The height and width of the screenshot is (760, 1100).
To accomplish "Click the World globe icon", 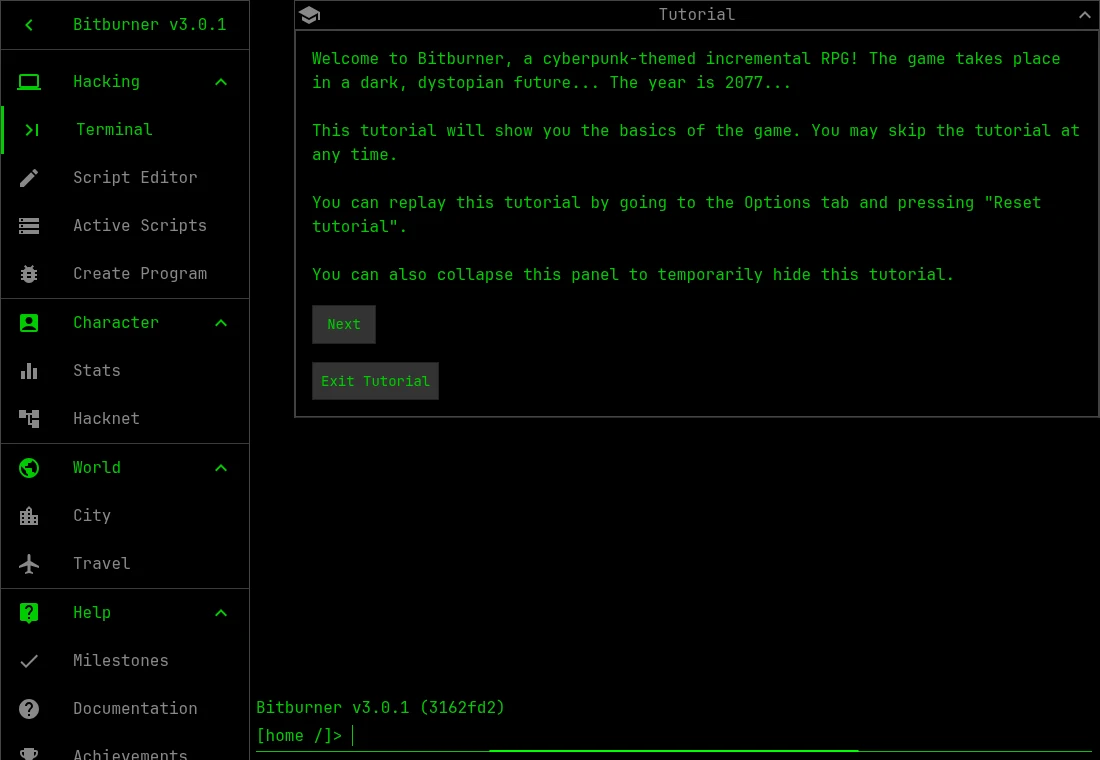I will (x=29, y=468).
